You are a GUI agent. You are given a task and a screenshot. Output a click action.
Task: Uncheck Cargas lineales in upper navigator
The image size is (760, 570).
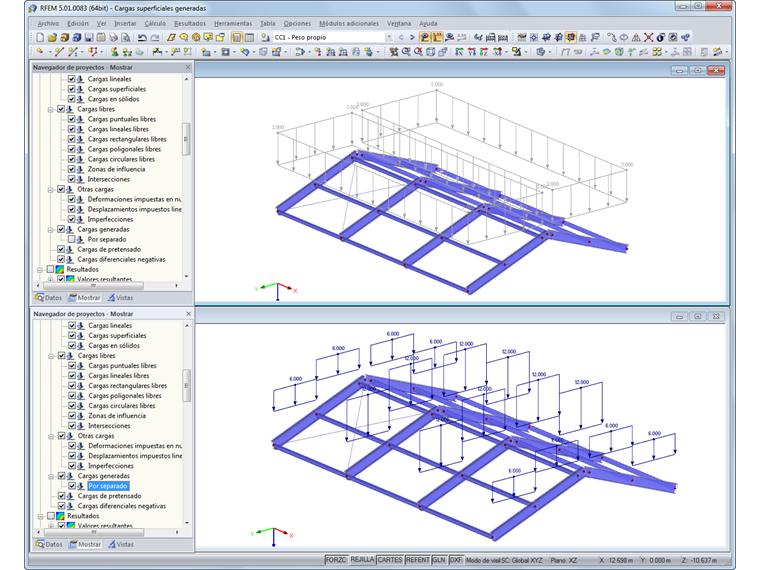71,79
